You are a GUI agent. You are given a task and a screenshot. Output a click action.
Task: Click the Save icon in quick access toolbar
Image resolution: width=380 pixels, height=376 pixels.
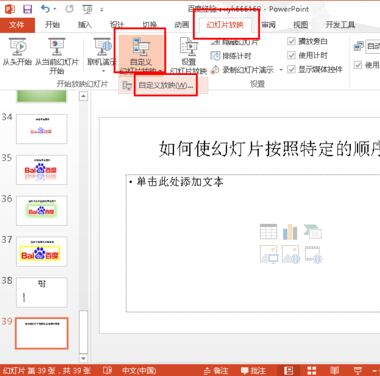[x=27, y=9]
